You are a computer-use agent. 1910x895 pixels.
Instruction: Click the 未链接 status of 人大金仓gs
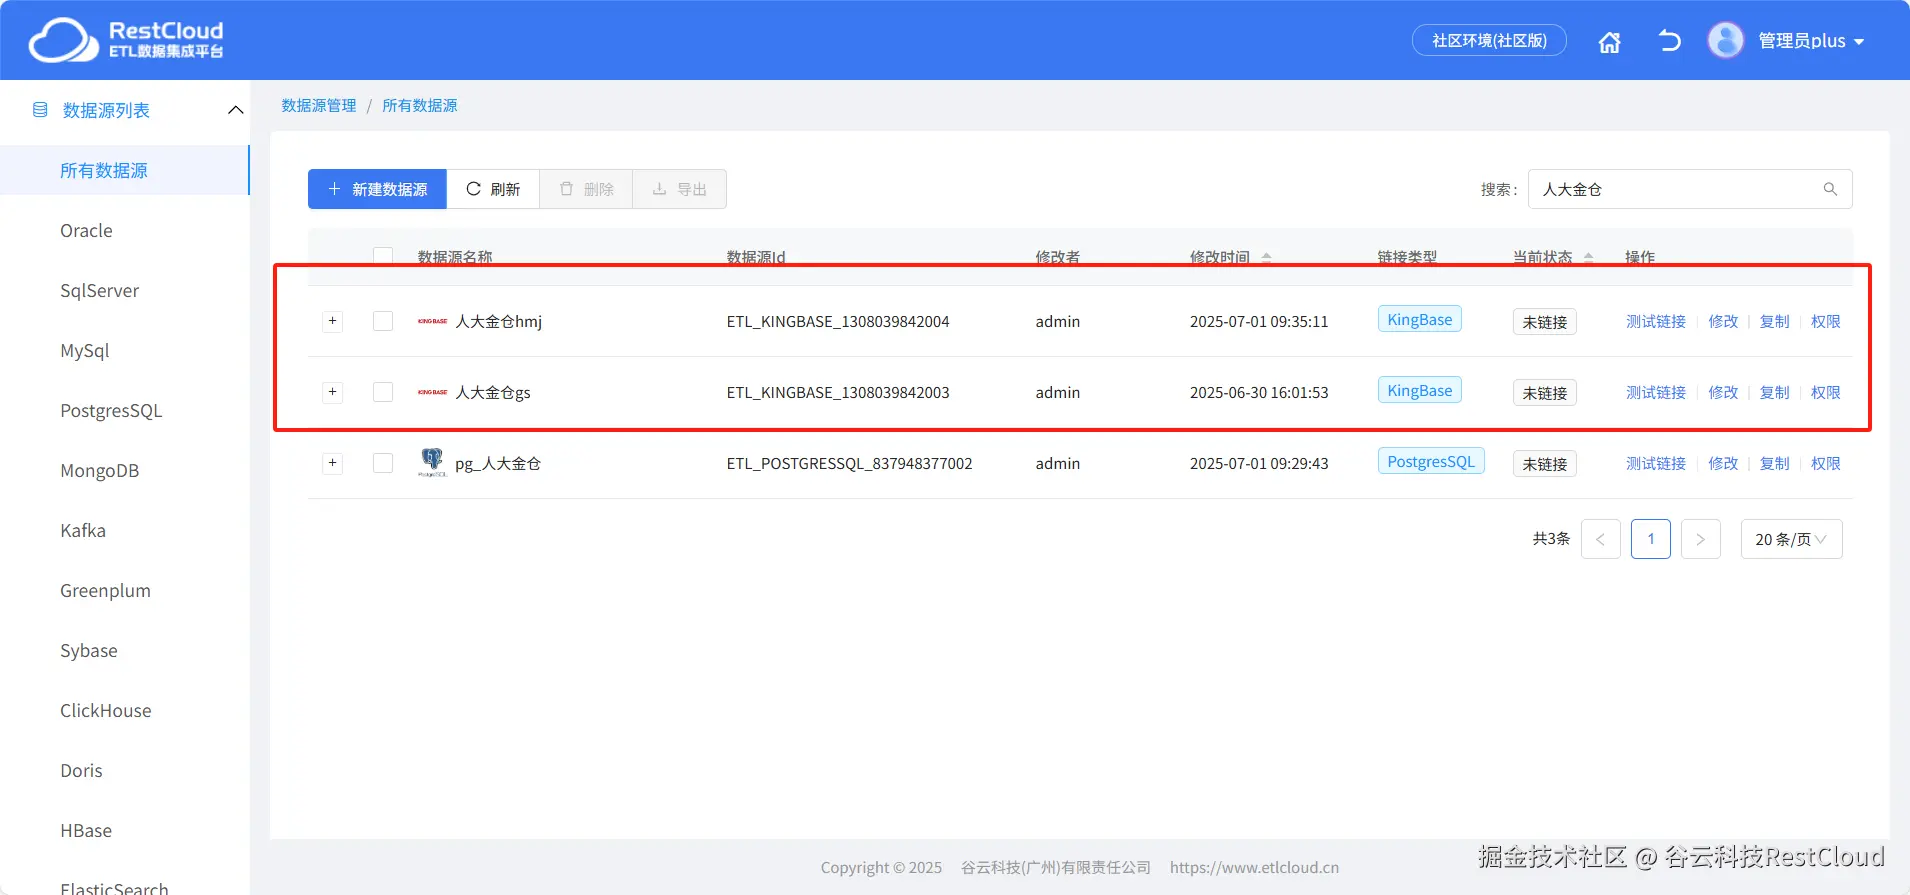[1544, 393]
